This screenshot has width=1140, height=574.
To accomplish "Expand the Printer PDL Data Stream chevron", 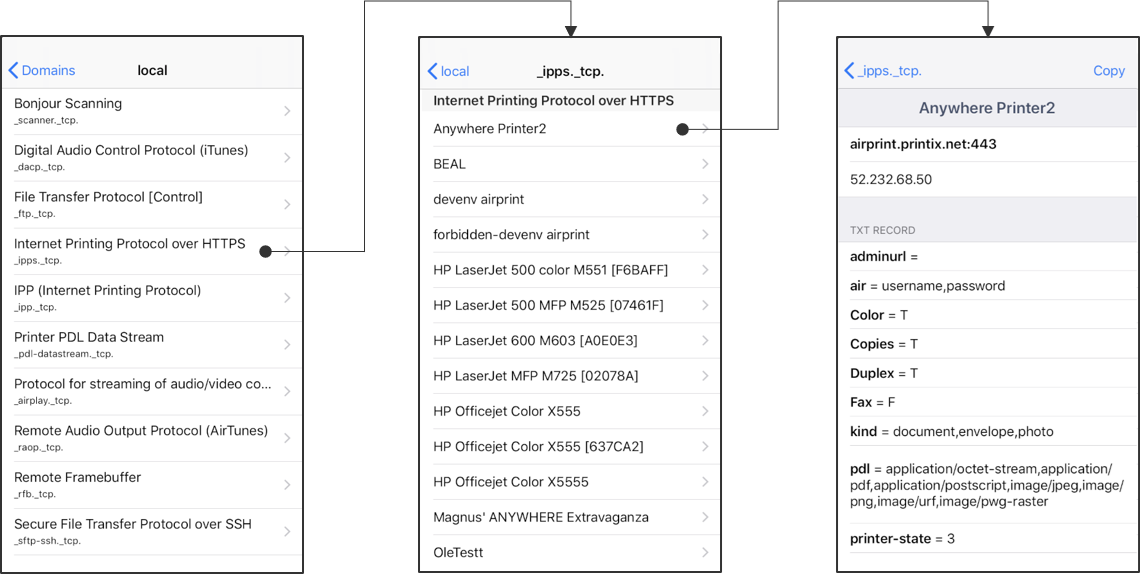I will pos(288,344).
